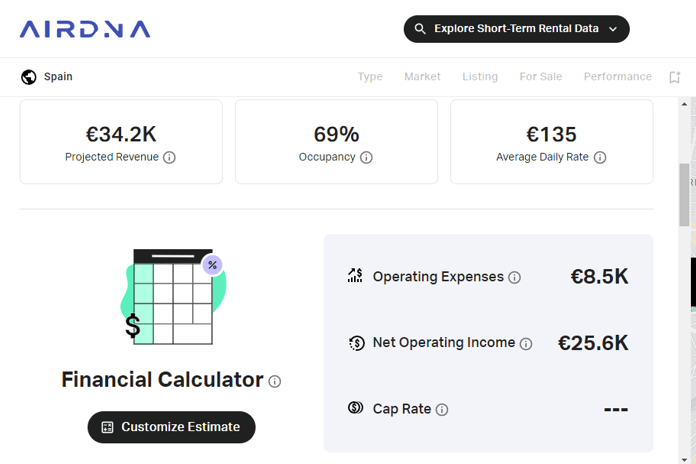Click Financial Calculator info icon
Image resolution: width=696 pixels, height=464 pixels.
[x=275, y=381]
